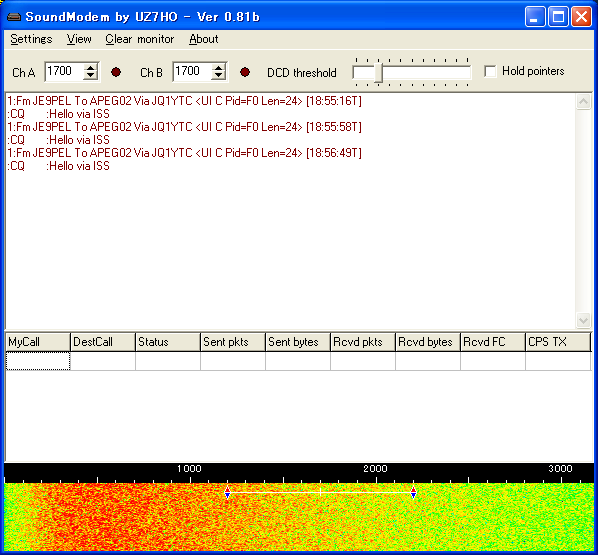Image resolution: width=598 pixels, height=555 pixels.
Task: Click the Ch A DCD indicator light
Action: click(116, 72)
